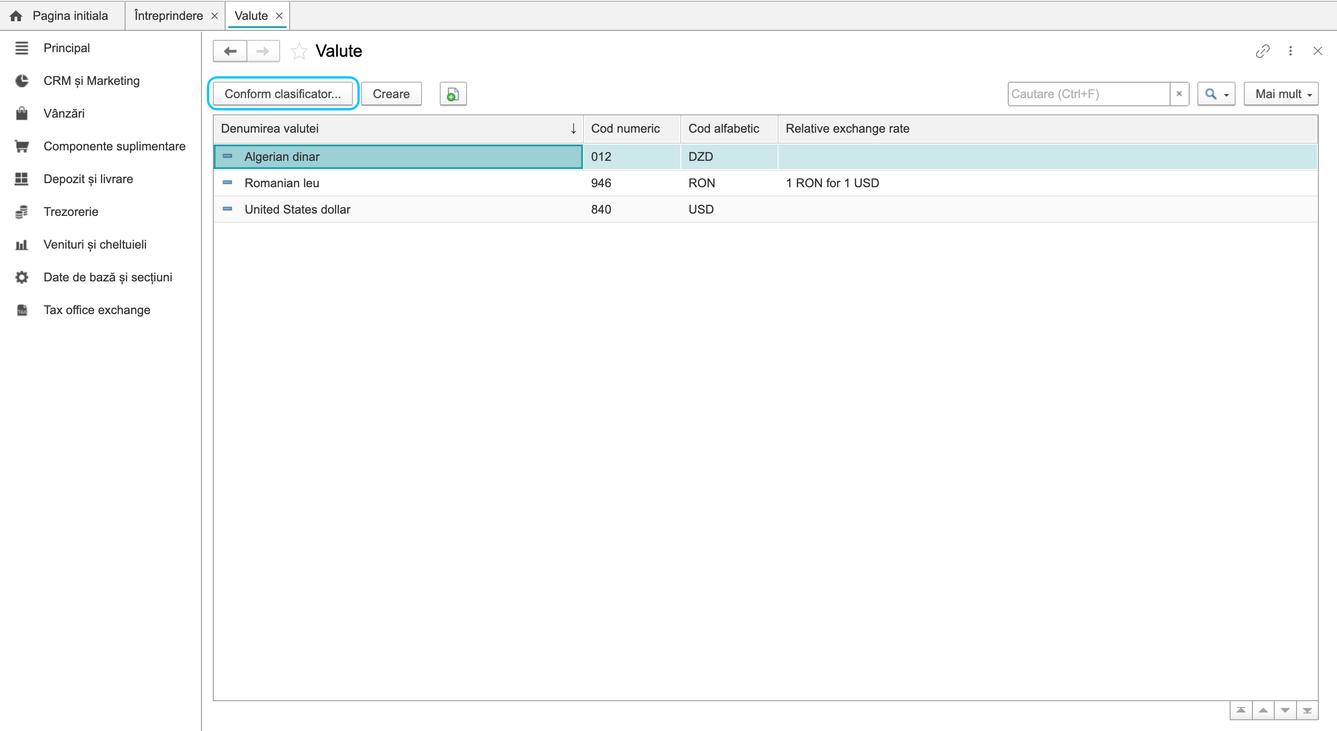The image size is (1337, 731).
Task: Click the Trezorerie coins icon
Action: coord(22,212)
